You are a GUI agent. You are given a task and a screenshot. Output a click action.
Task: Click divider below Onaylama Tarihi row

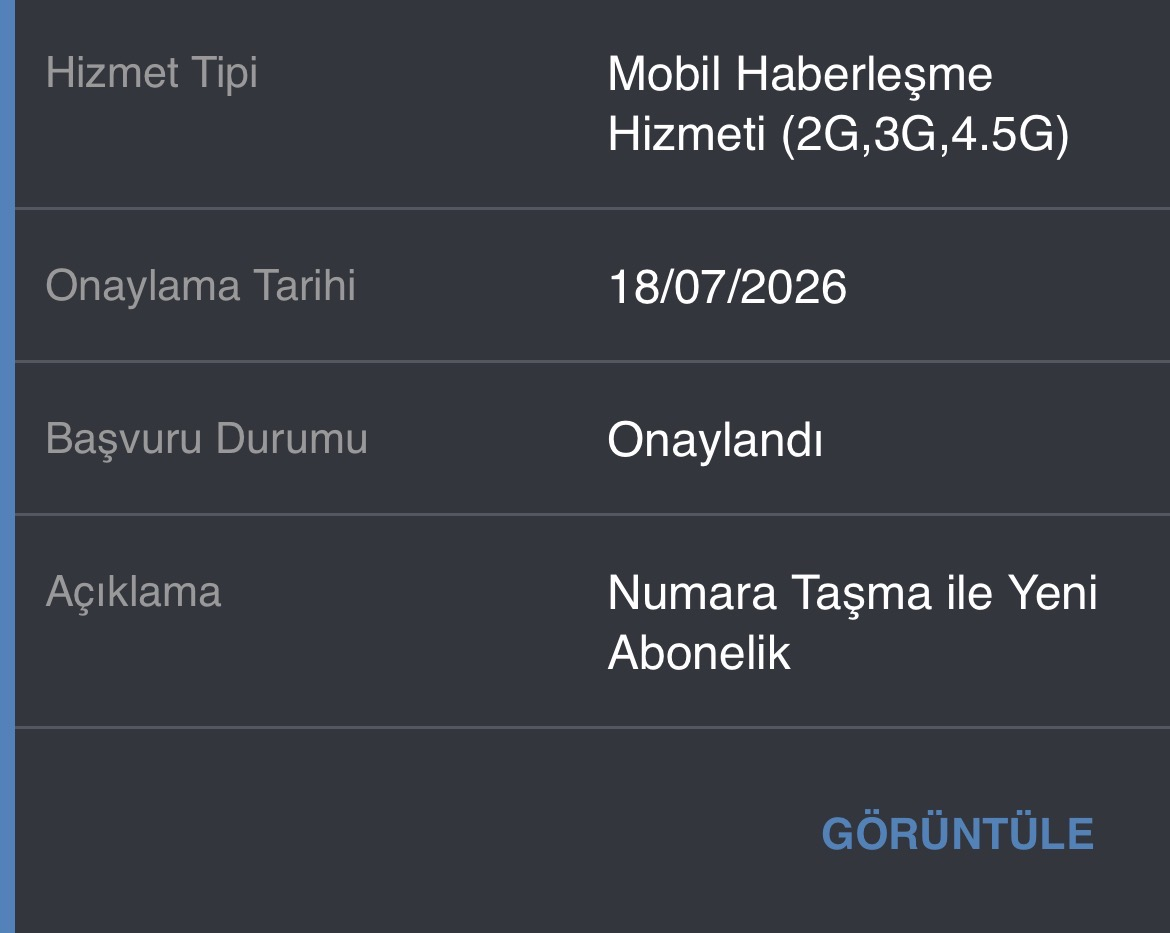click(592, 361)
